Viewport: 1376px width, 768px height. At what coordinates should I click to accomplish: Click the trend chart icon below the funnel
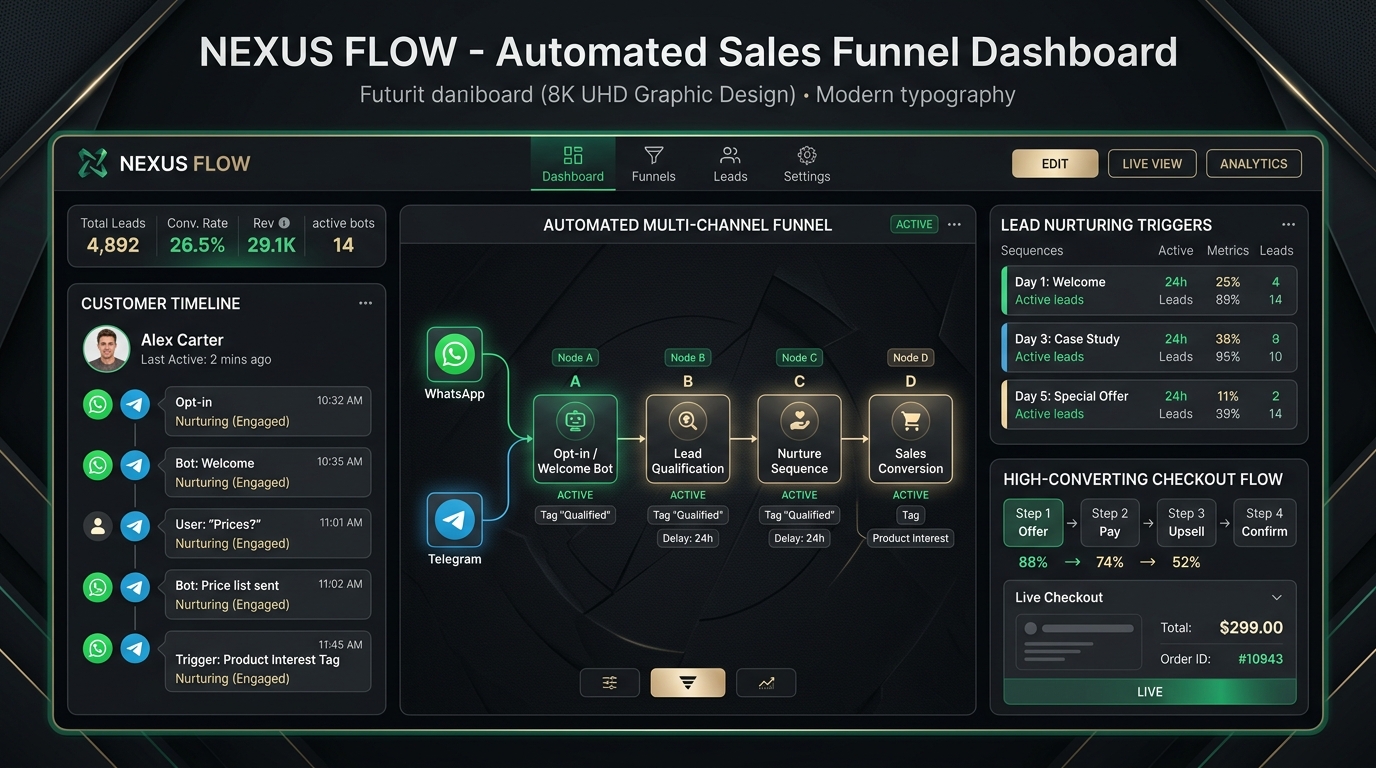[x=766, y=683]
